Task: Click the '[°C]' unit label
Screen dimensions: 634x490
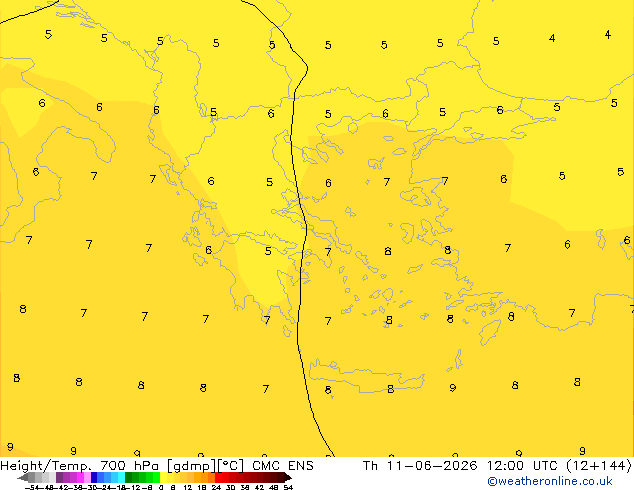Action: tap(231, 466)
